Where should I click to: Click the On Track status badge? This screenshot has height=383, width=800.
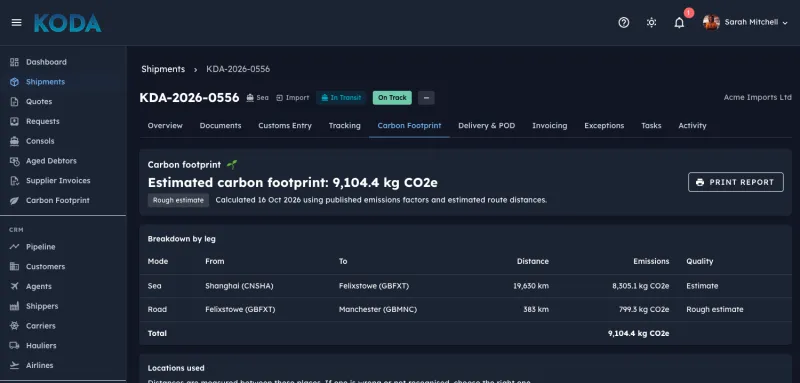click(x=392, y=98)
